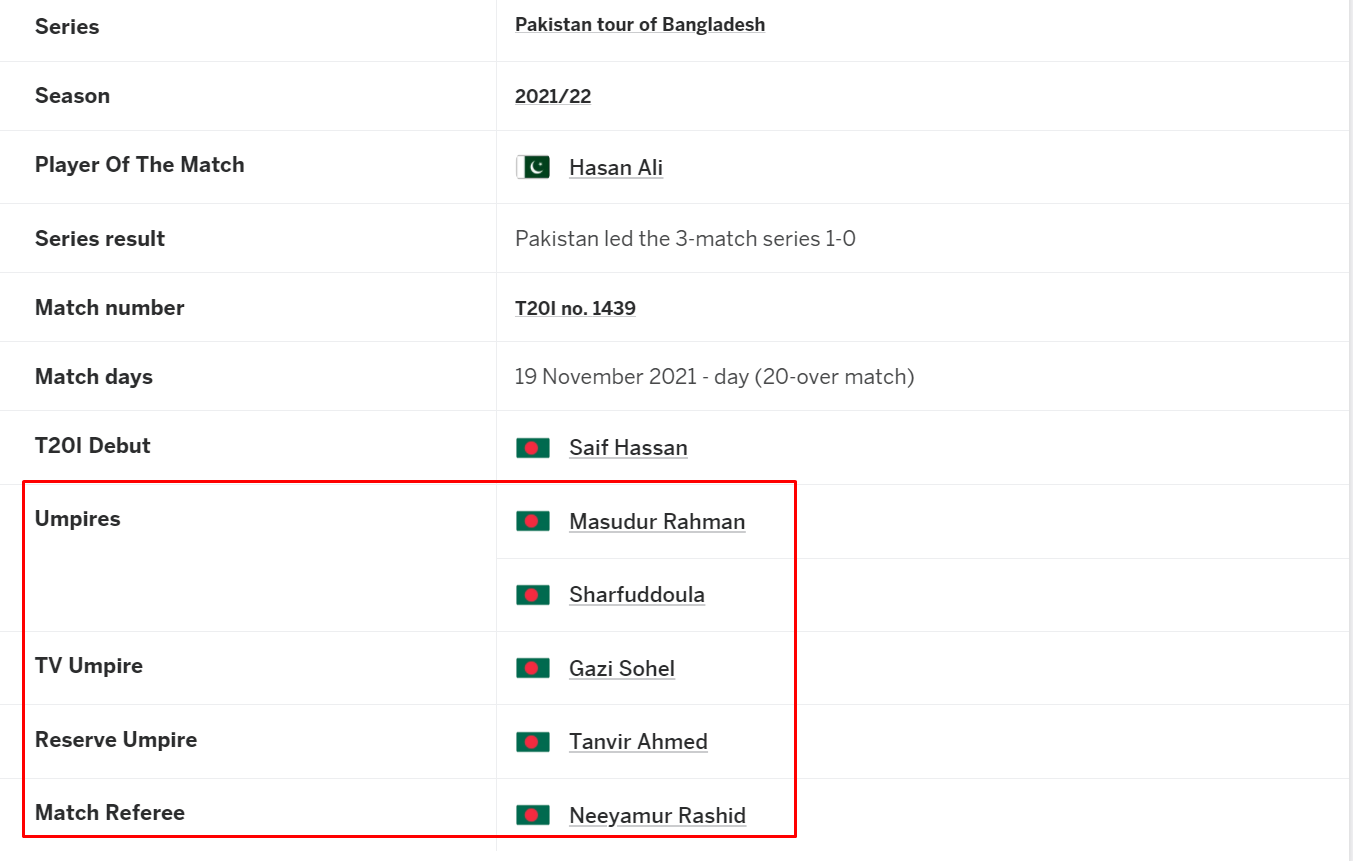Open Pakistan tour of Bangladesh series link
1353x861 pixels.
tap(640, 24)
